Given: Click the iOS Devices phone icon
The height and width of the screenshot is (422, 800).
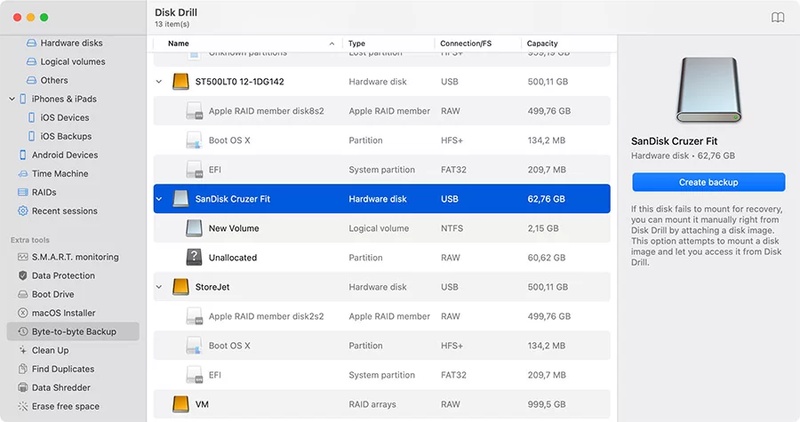Looking at the screenshot, I should click(x=32, y=117).
